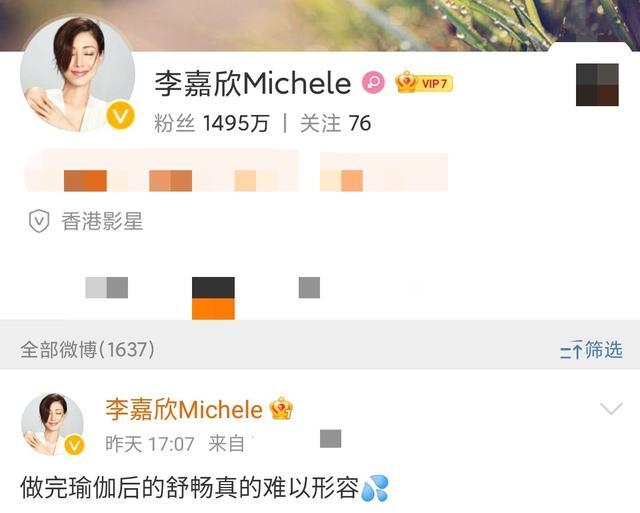Open 李嘉欣Michele post author name link
Viewport: 640px width, 513px height.
coord(184,409)
